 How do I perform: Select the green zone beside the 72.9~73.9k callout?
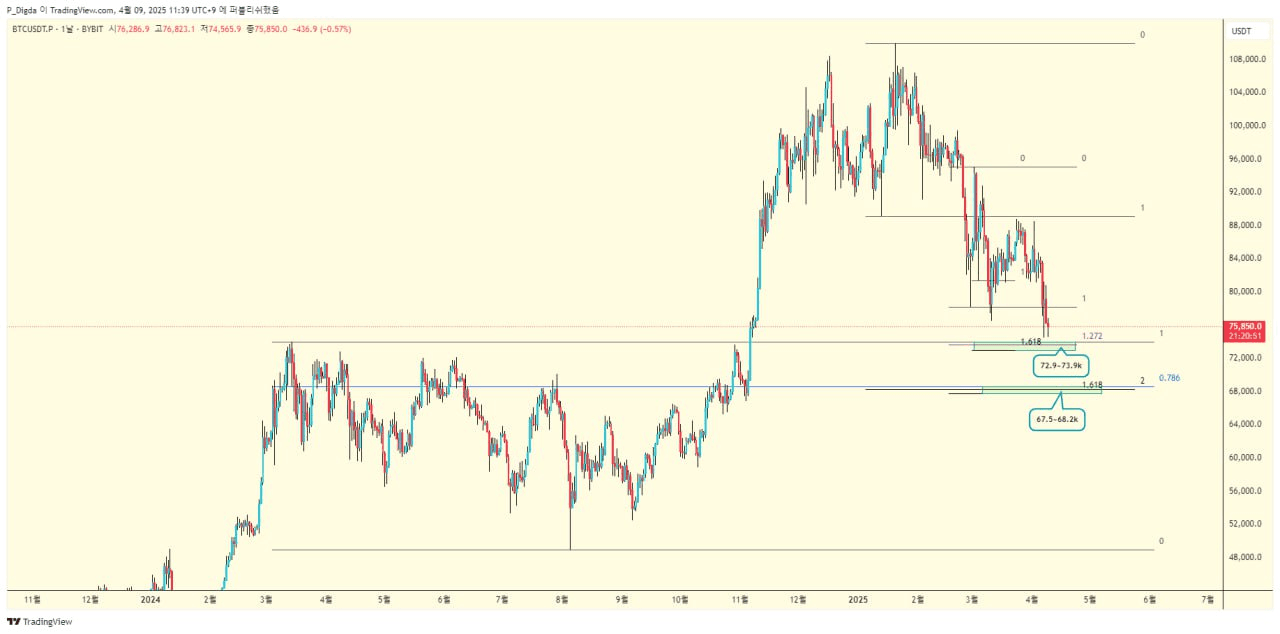pyautogui.click(x=1024, y=346)
